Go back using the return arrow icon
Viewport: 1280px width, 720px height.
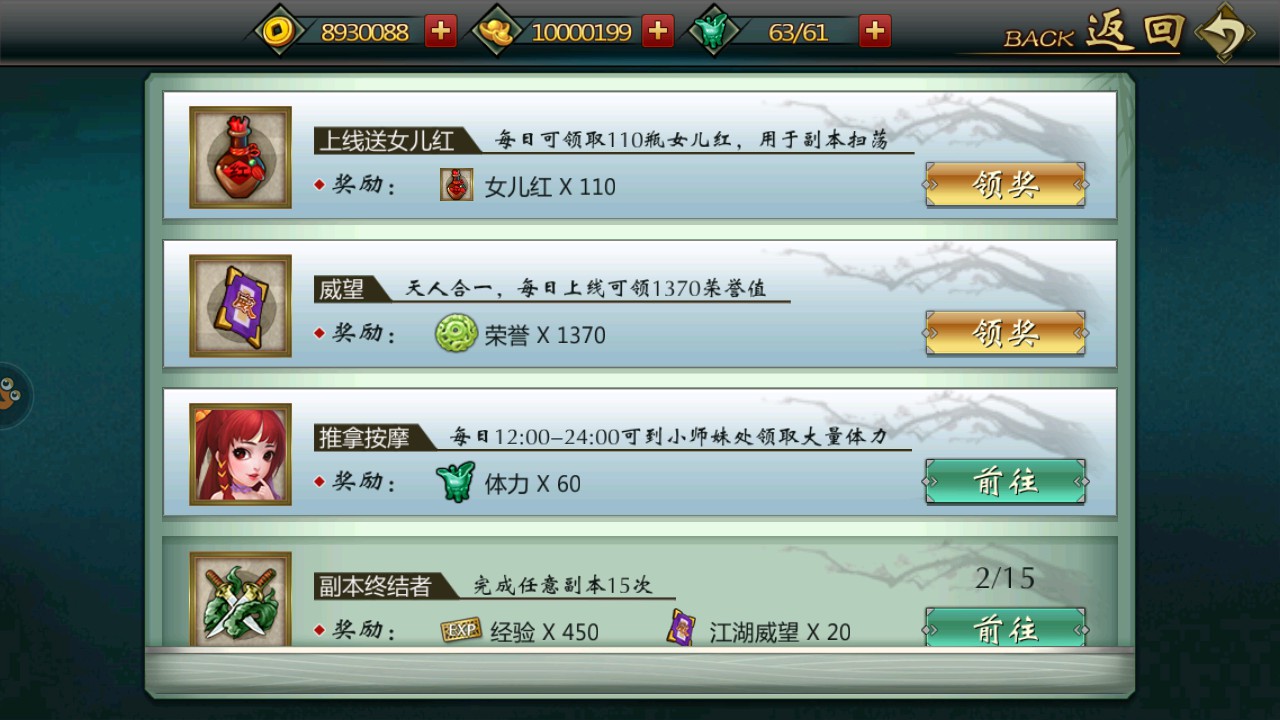1225,33
